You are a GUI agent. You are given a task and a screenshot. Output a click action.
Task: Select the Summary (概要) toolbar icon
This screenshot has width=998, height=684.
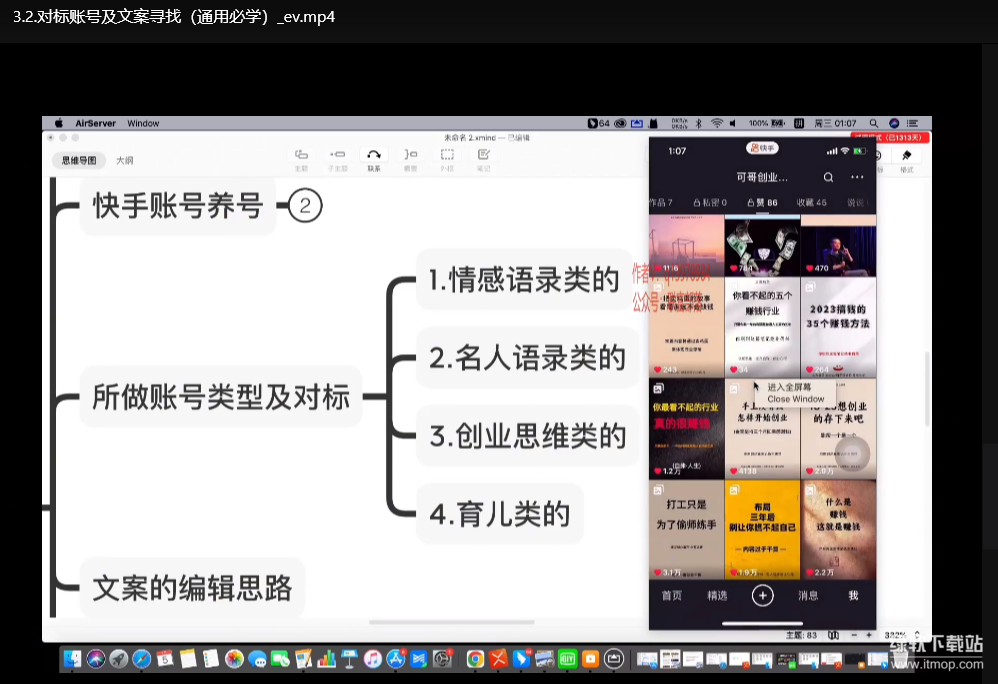(410, 155)
